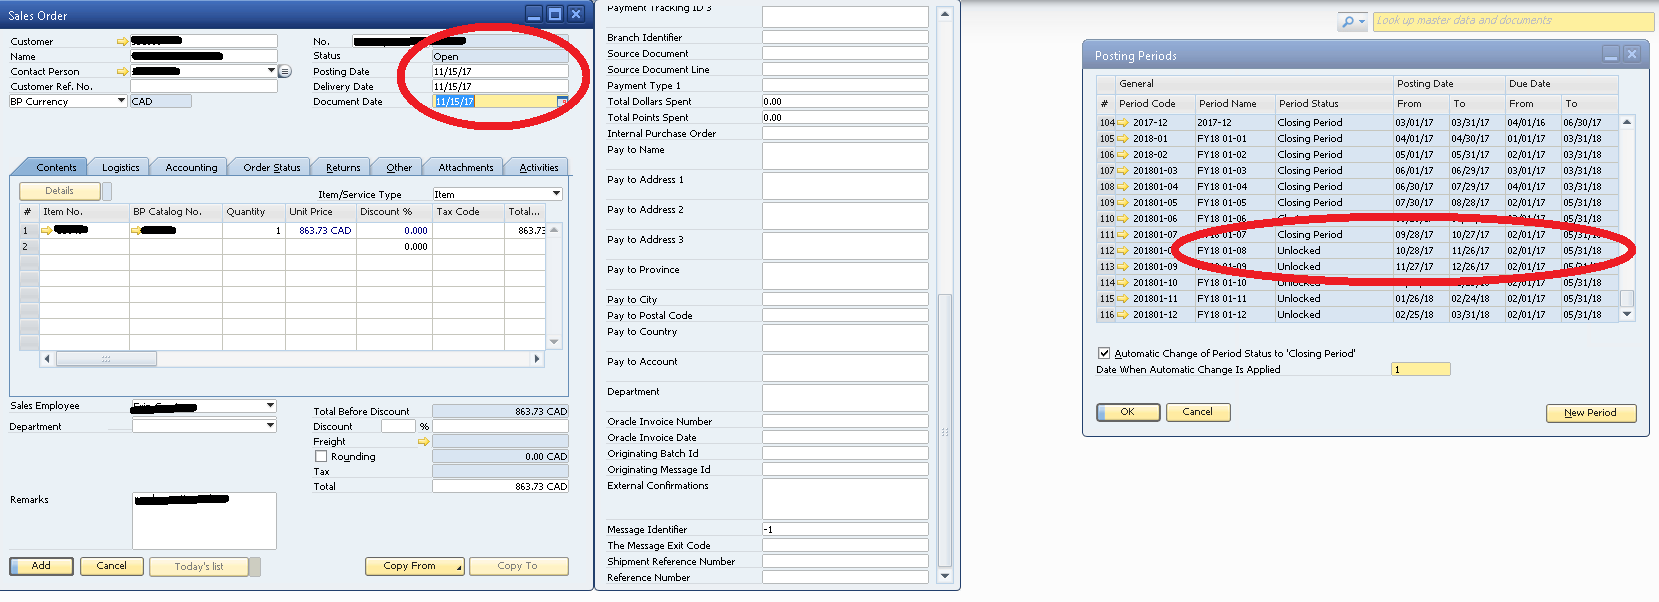
Task: Click link arrow for period 2017-12
Action: (1123, 123)
